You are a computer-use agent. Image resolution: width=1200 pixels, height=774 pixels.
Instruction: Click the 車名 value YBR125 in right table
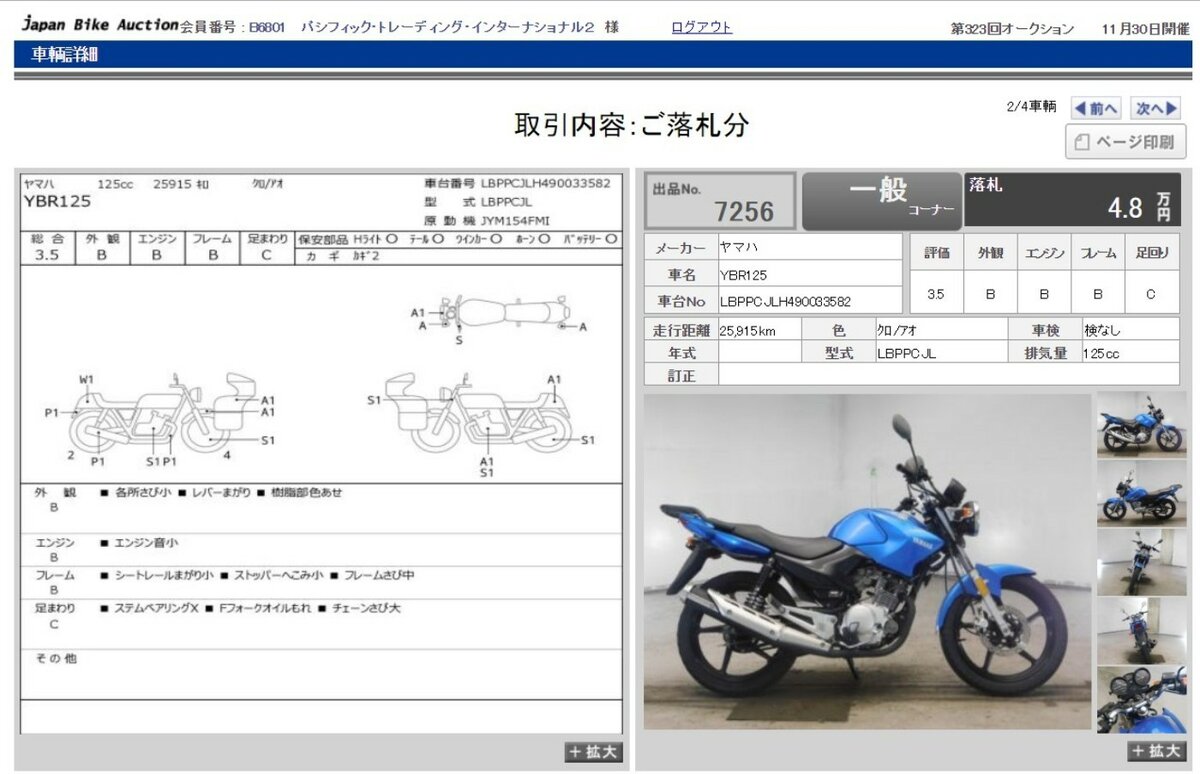[744, 275]
